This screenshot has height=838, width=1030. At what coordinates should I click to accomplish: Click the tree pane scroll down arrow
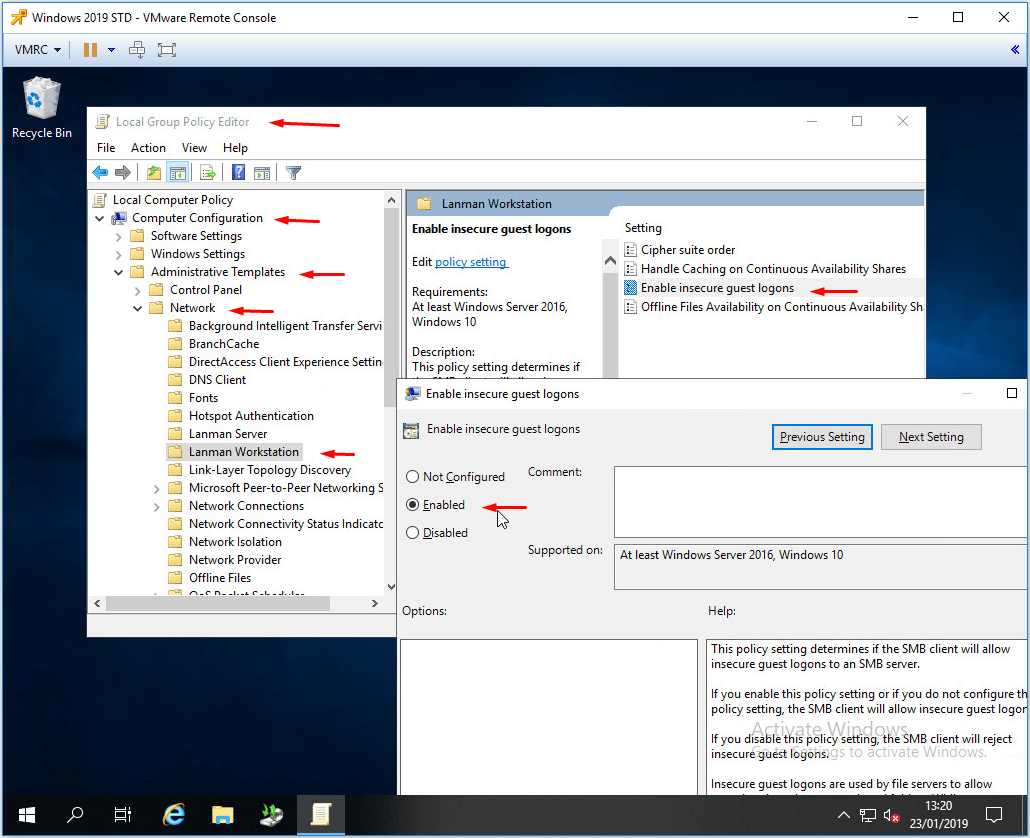click(391, 586)
